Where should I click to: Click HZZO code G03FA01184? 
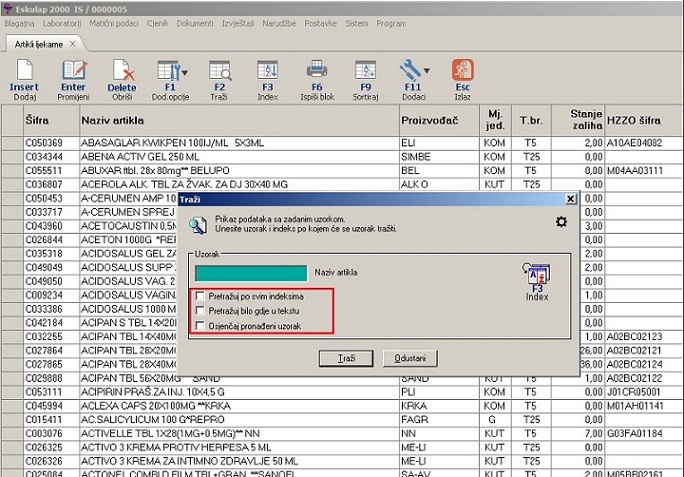(634, 434)
